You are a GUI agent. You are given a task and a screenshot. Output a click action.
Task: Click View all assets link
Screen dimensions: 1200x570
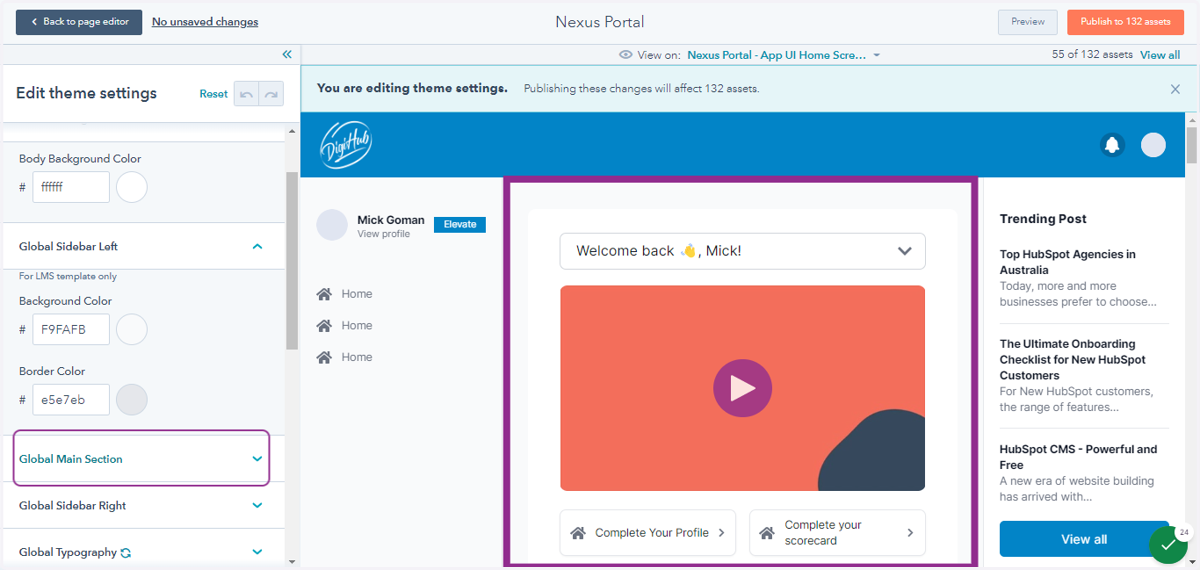(1160, 55)
